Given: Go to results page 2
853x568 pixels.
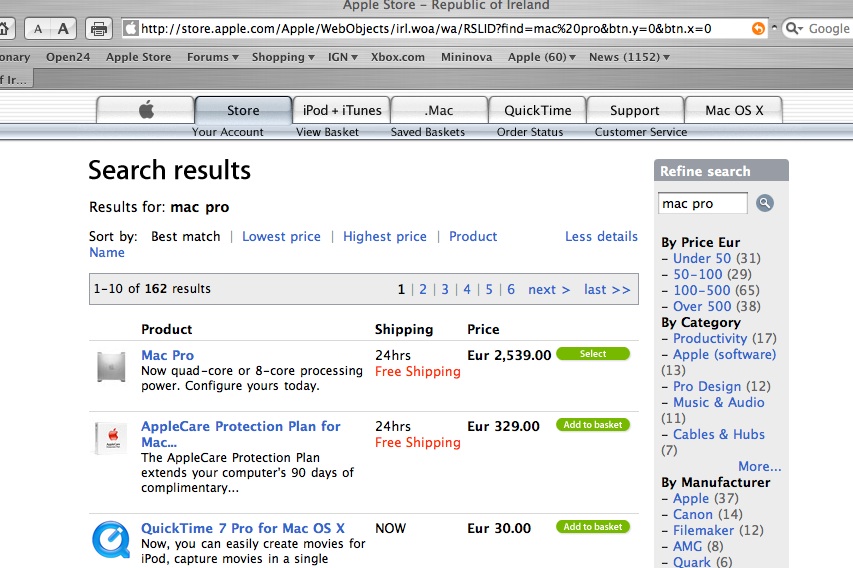Looking at the screenshot, I should click(x=423, y=289).
